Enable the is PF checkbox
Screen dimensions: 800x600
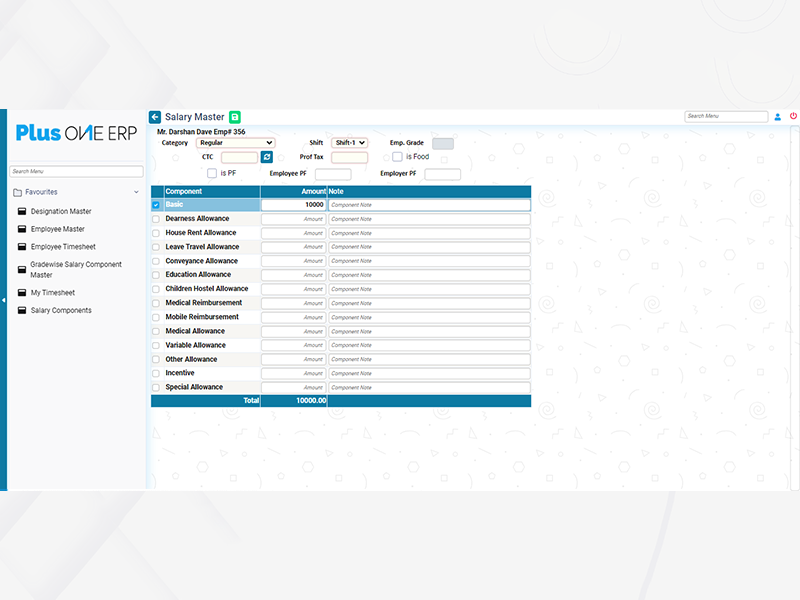pos(212,173)
